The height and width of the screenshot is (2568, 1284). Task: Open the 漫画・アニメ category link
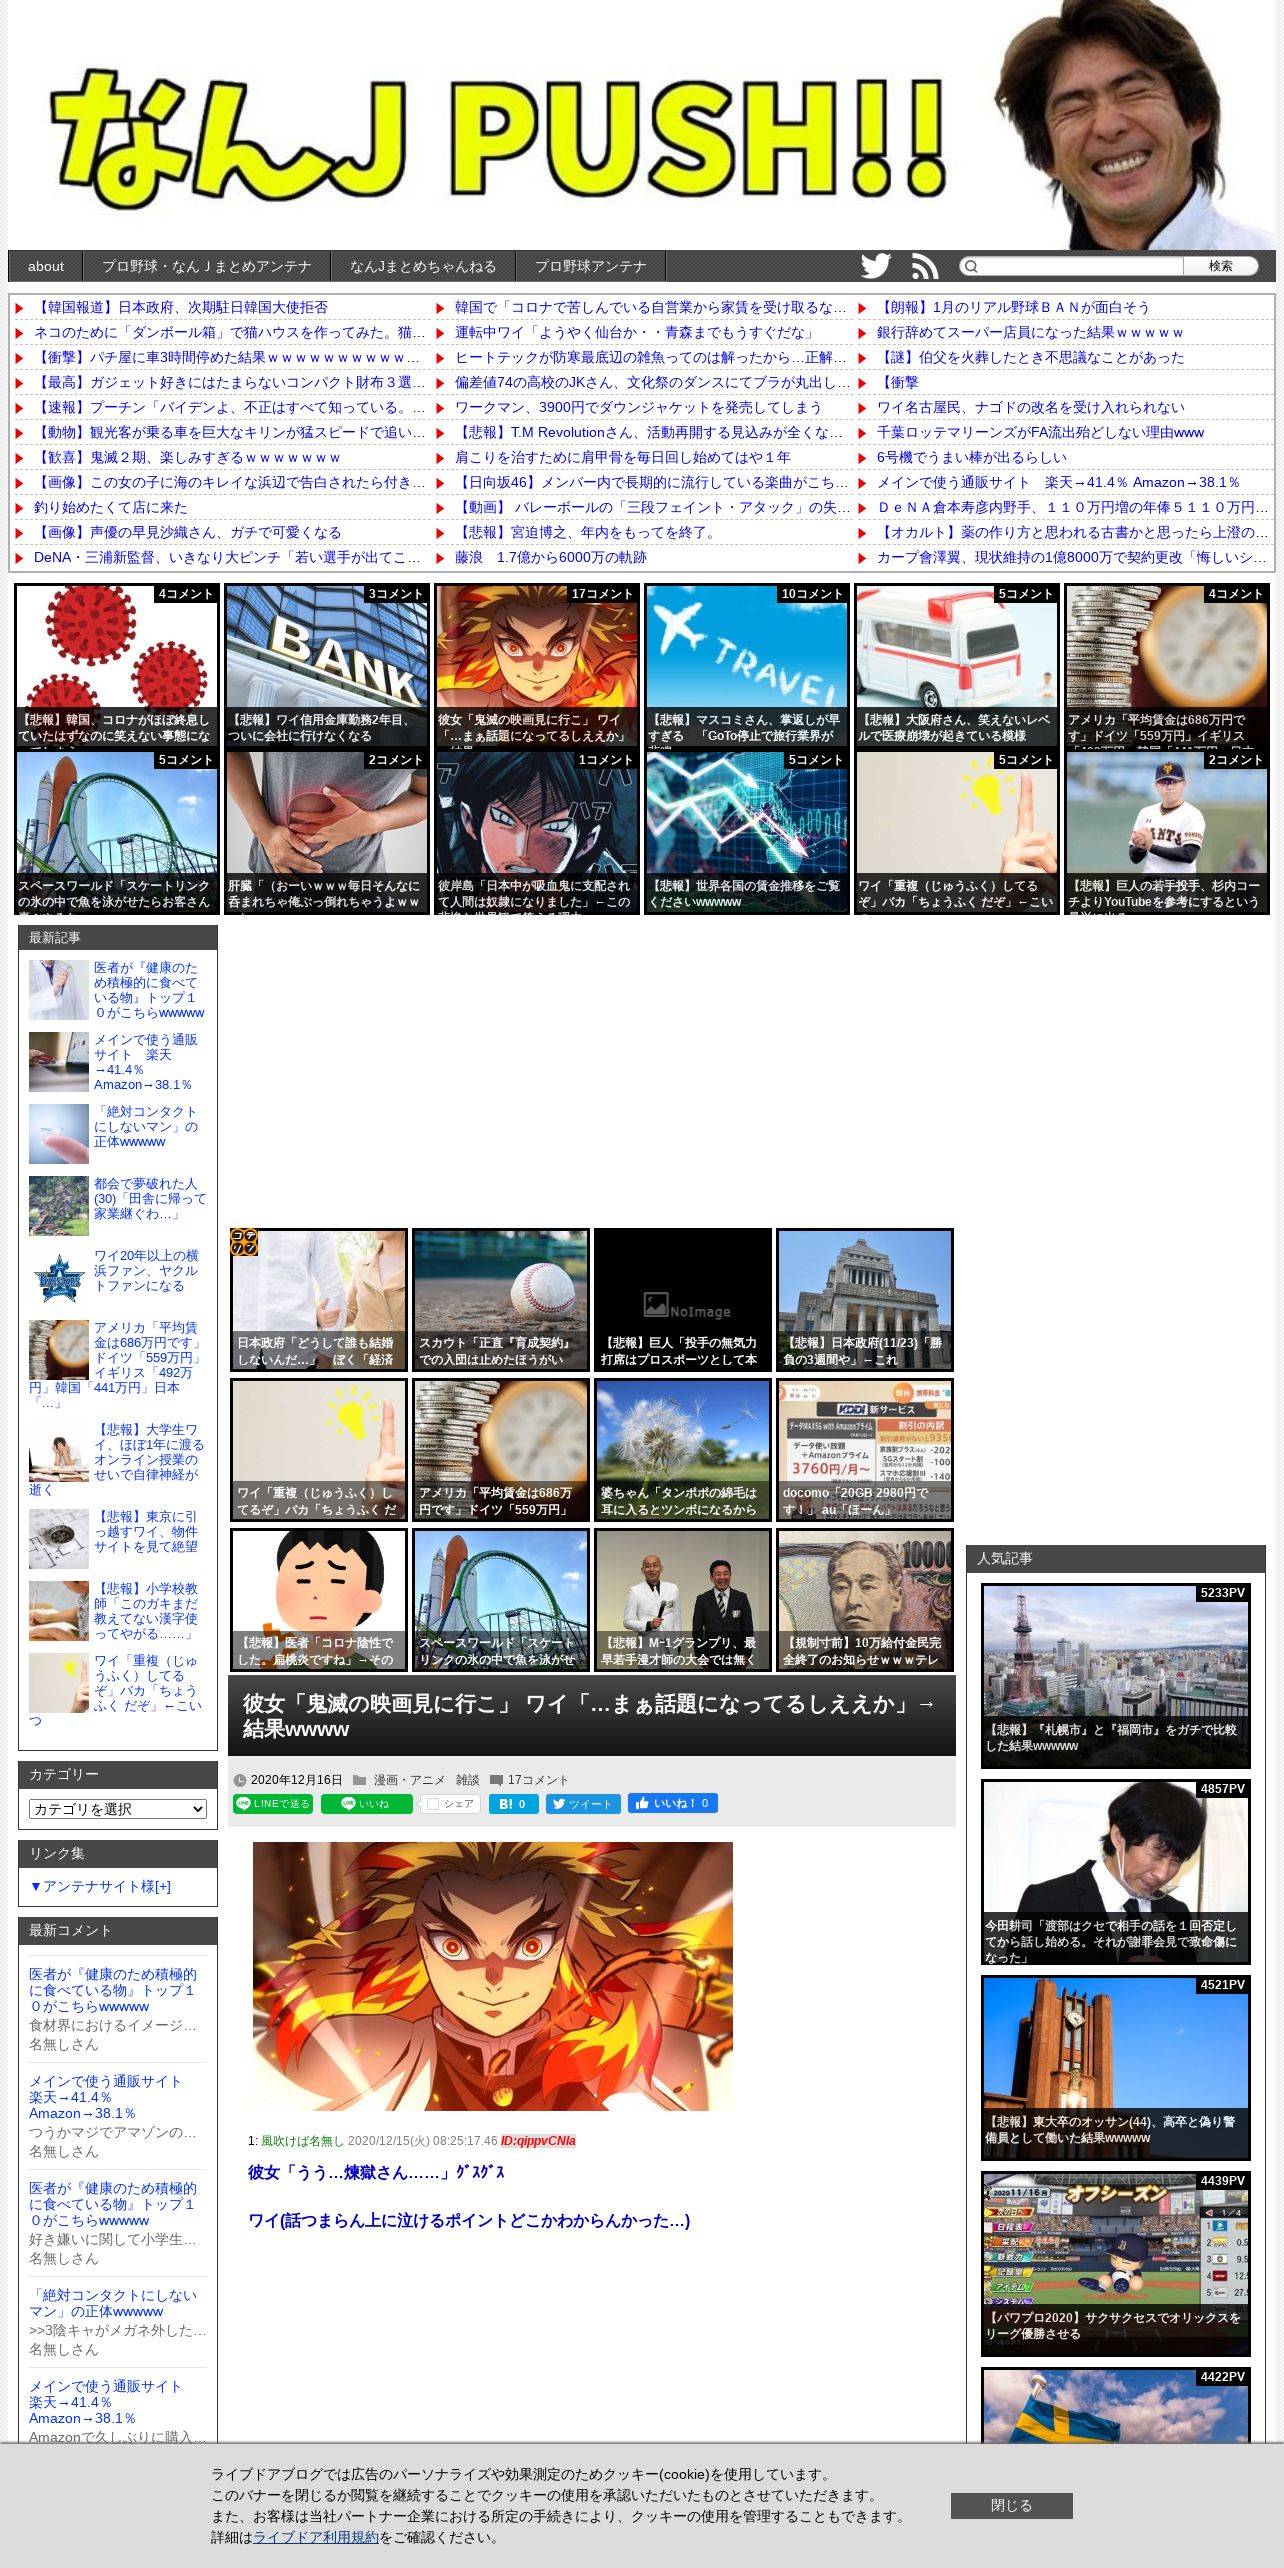(x=409, y=1779)
